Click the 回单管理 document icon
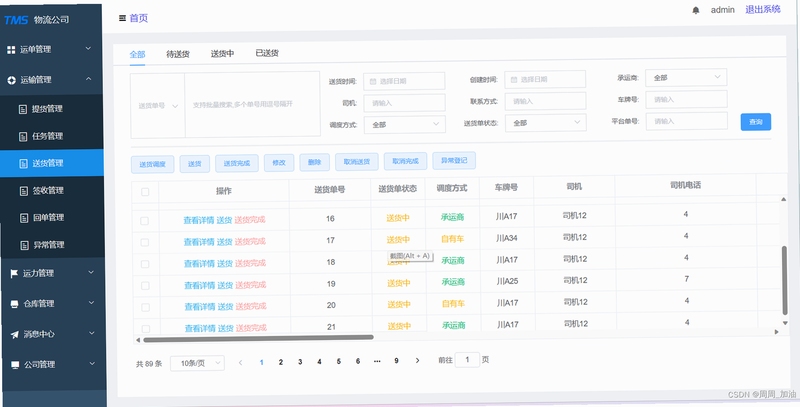The height and width of the screenshot is (407, 800). pyautogui.click(x=23, y=218)
